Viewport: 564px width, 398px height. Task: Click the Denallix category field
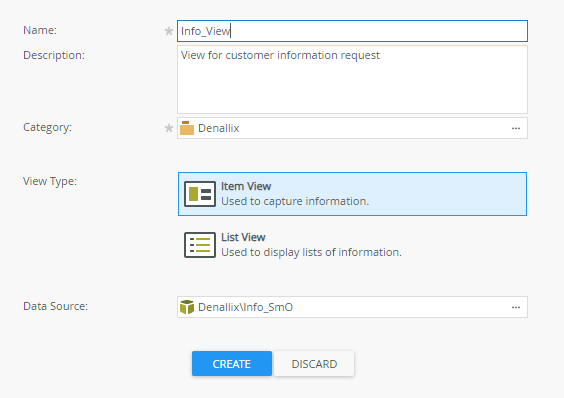pyautogui.click(x=352, y=128)
